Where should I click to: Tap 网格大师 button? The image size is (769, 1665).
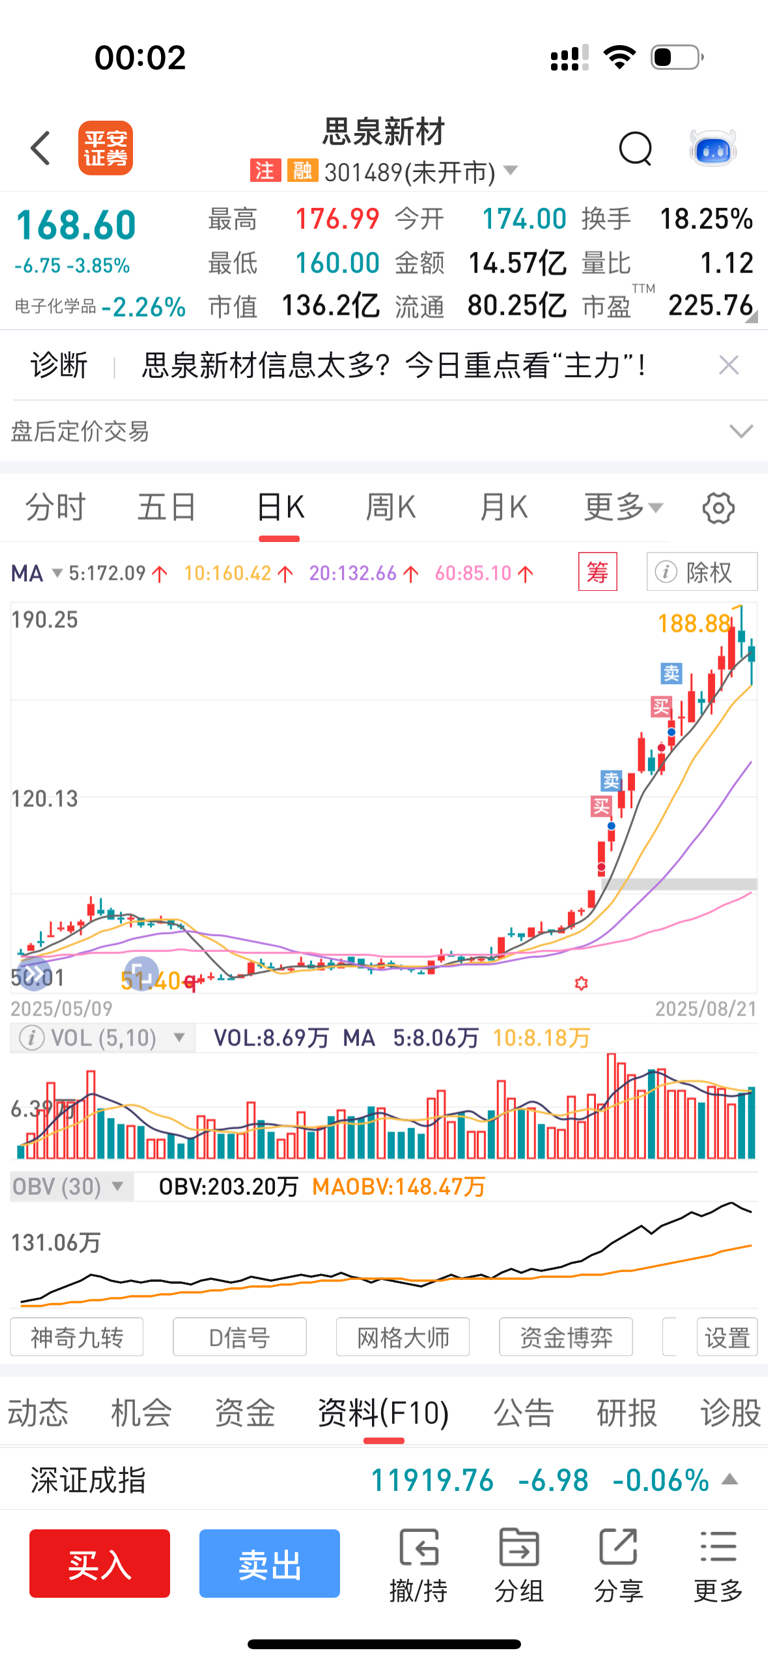[x=403, y=1337]
